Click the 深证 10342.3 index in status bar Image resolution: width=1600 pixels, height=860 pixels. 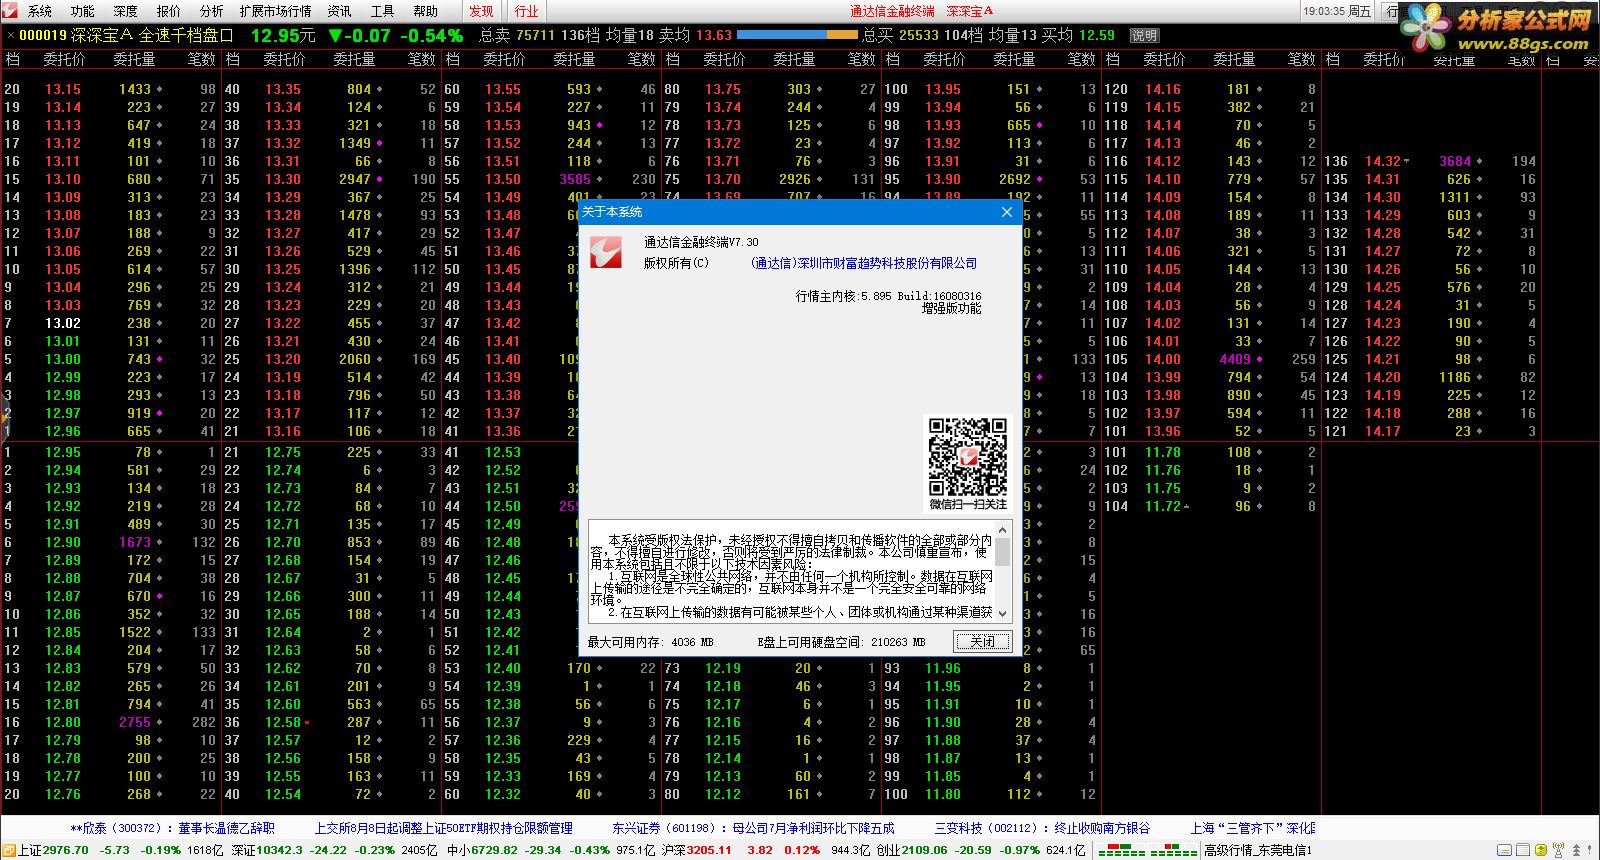(x=267, y=850)
